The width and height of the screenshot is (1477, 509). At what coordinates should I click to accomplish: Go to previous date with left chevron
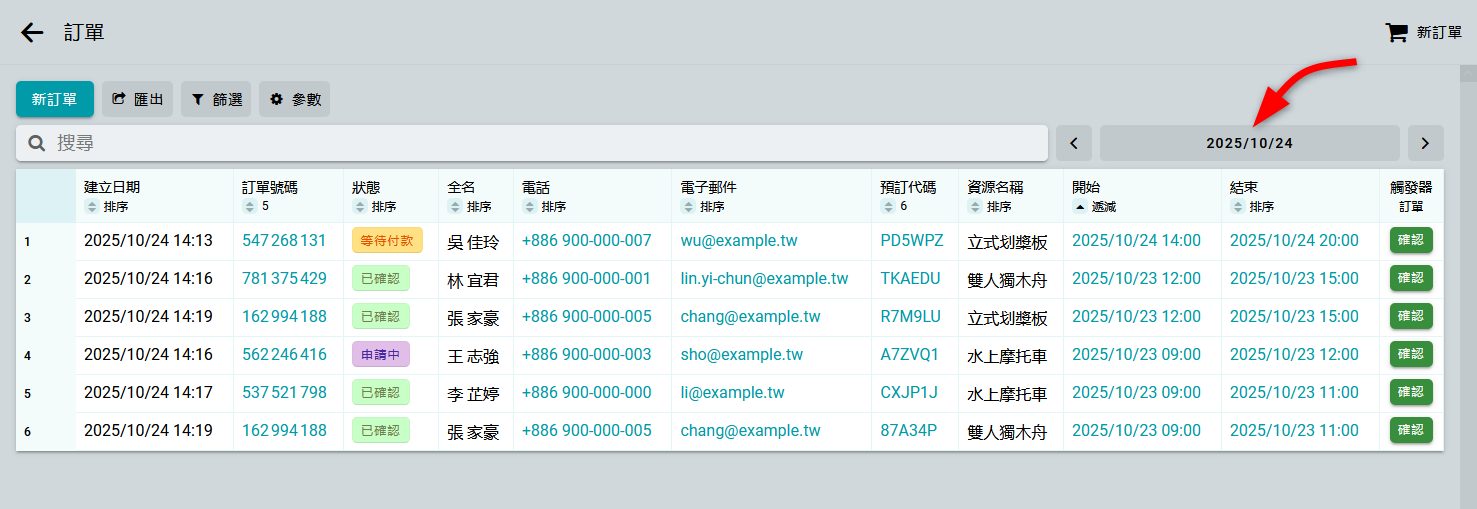point(1074,143)
